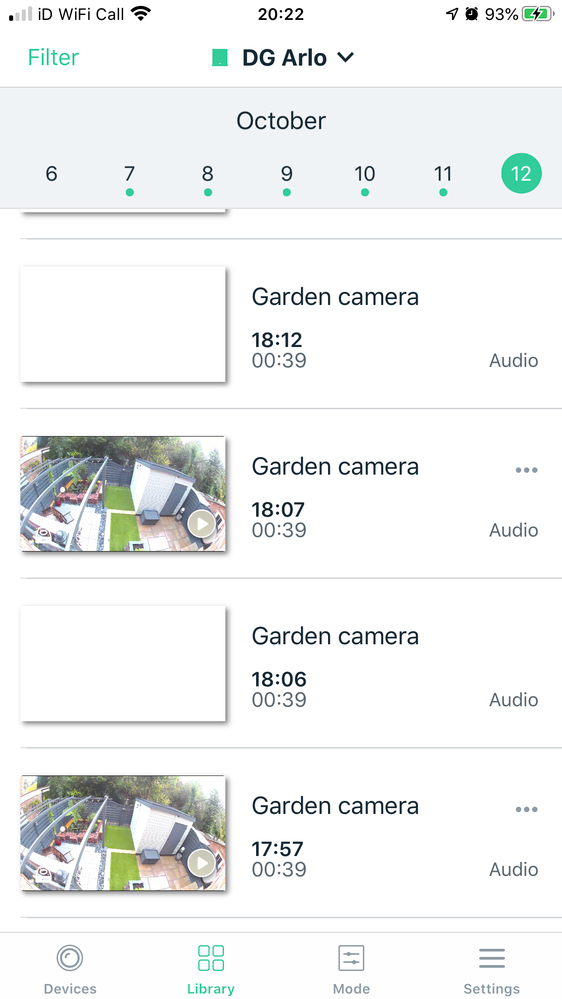The image size is (562, 999).
Task: Tap the green DG Arlo device icon
Action: point(220,58)
